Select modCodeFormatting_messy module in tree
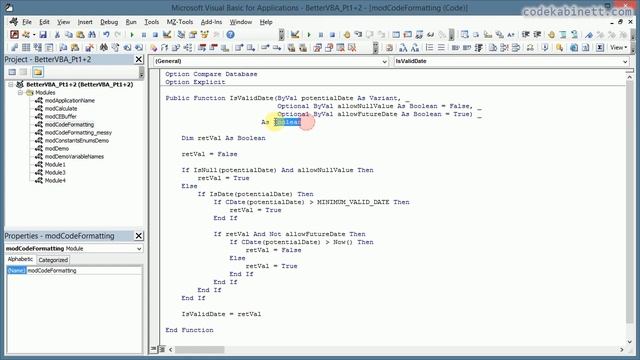This screenshot has height=360, width=640. (x=78, y=133)
